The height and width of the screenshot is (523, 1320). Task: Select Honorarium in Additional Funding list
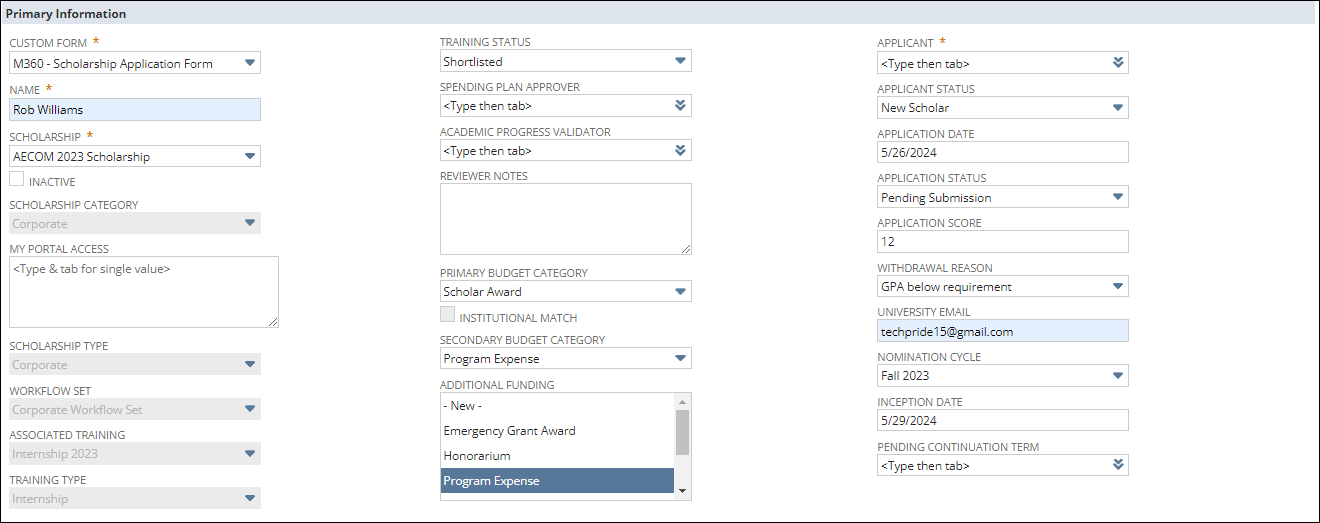pos(557,456)
